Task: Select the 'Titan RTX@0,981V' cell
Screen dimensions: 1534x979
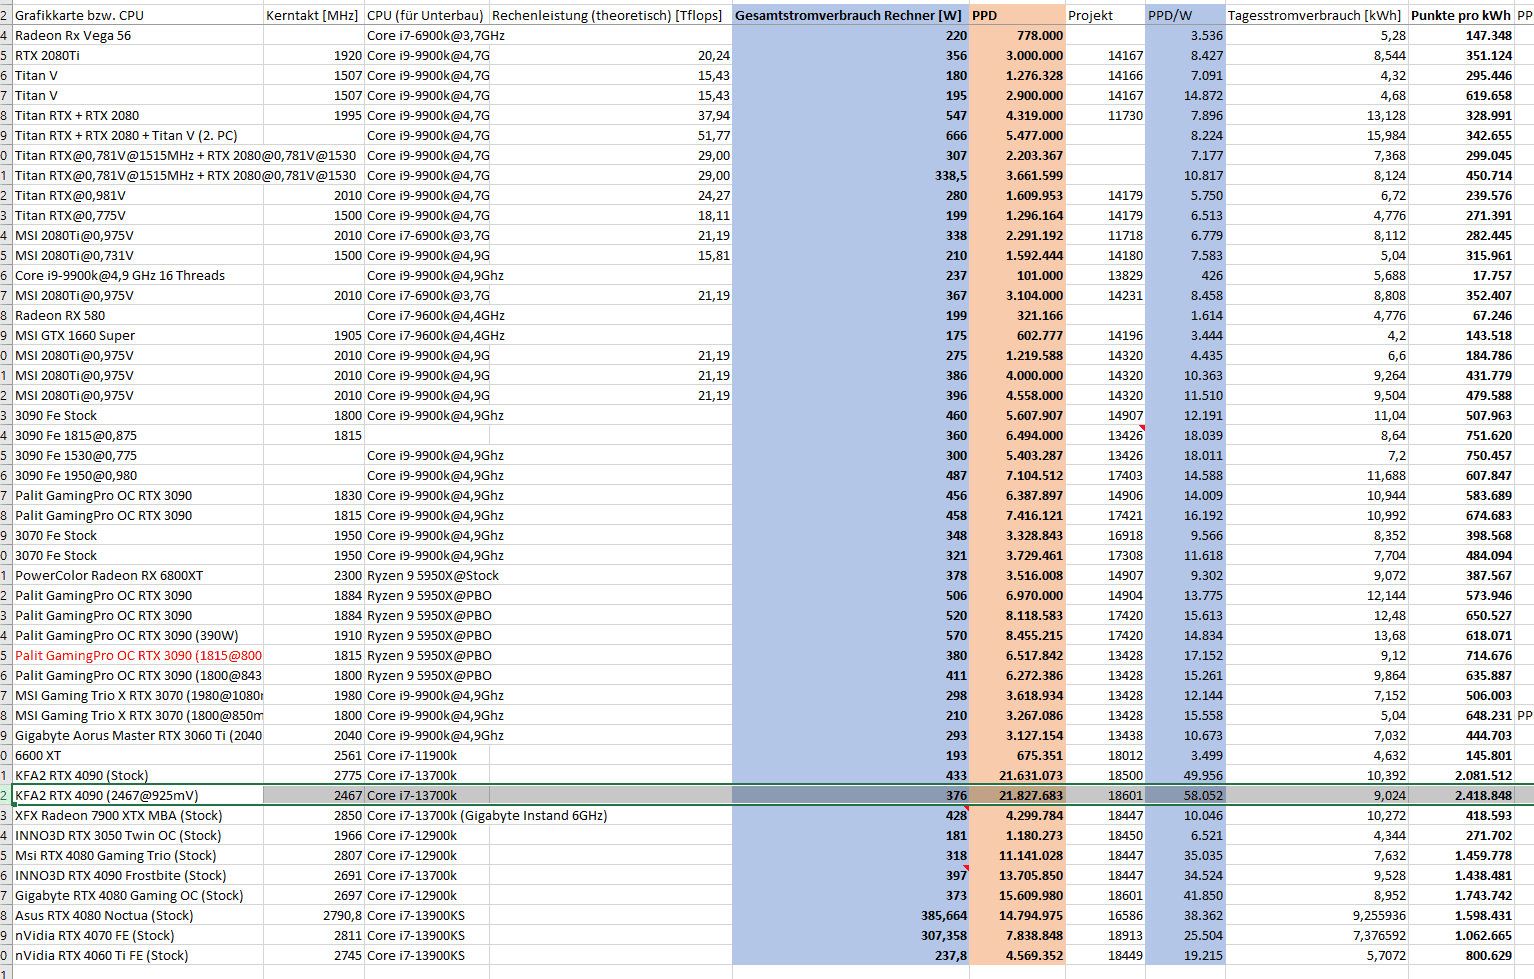Action: point(137,195)
